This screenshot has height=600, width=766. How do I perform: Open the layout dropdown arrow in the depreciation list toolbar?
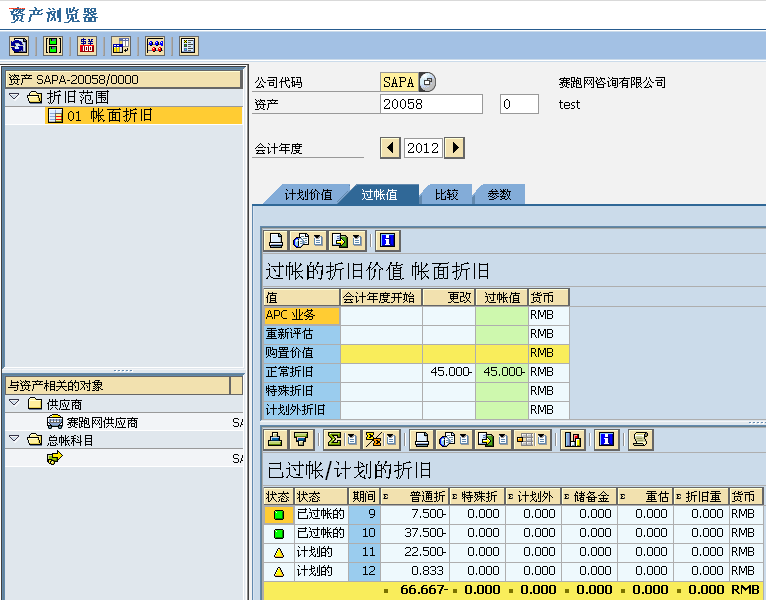(543, 440)
